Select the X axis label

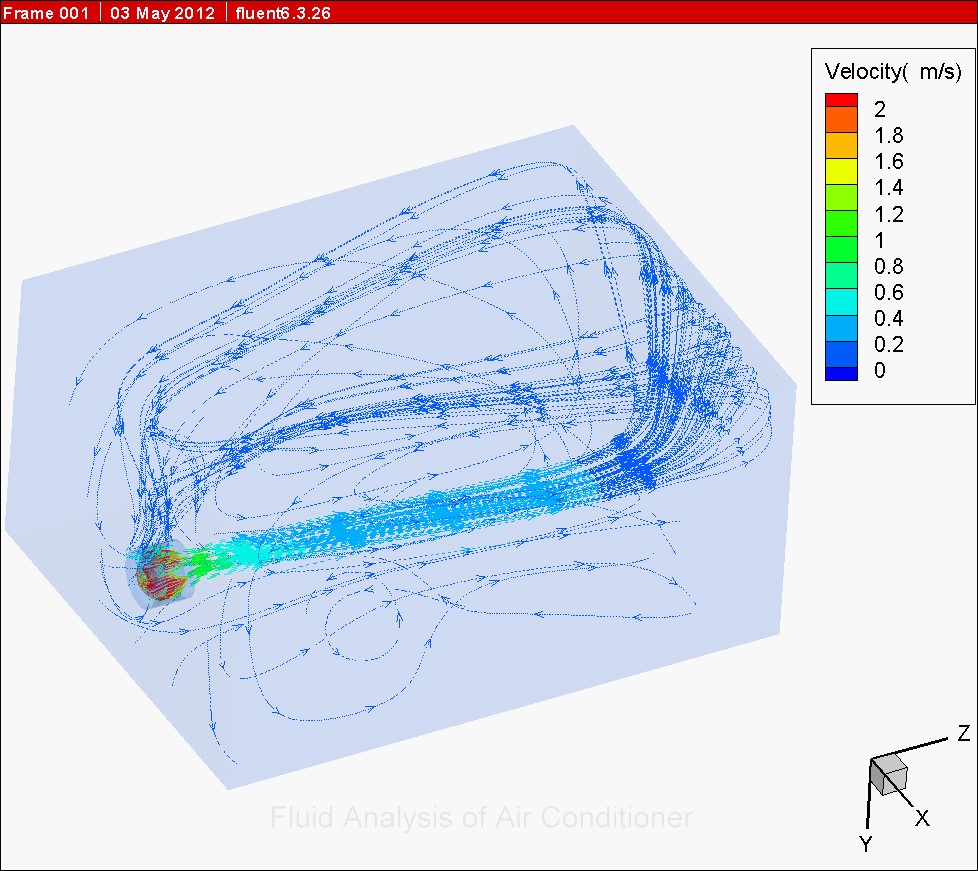coord(922,819)
